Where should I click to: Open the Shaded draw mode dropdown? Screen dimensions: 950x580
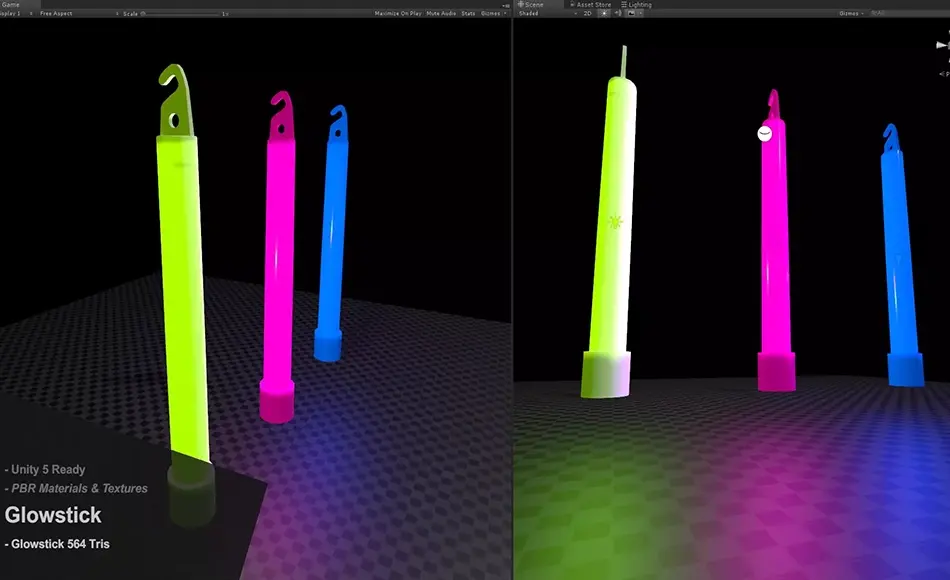point(548,13)
